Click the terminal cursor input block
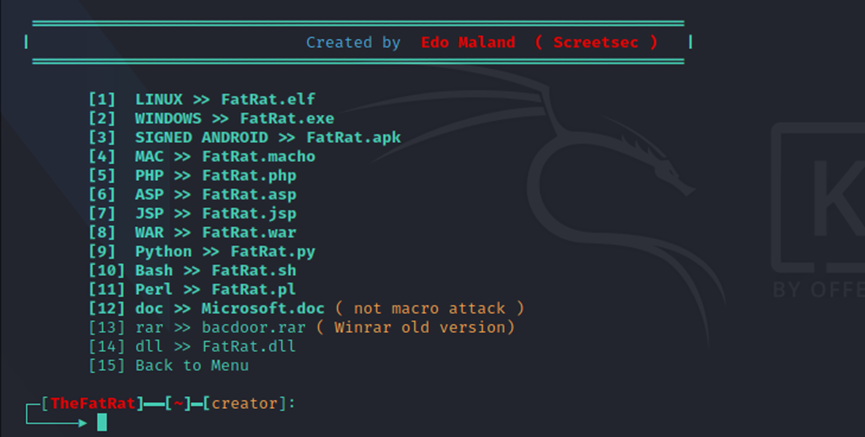 (x=101, y=422)
